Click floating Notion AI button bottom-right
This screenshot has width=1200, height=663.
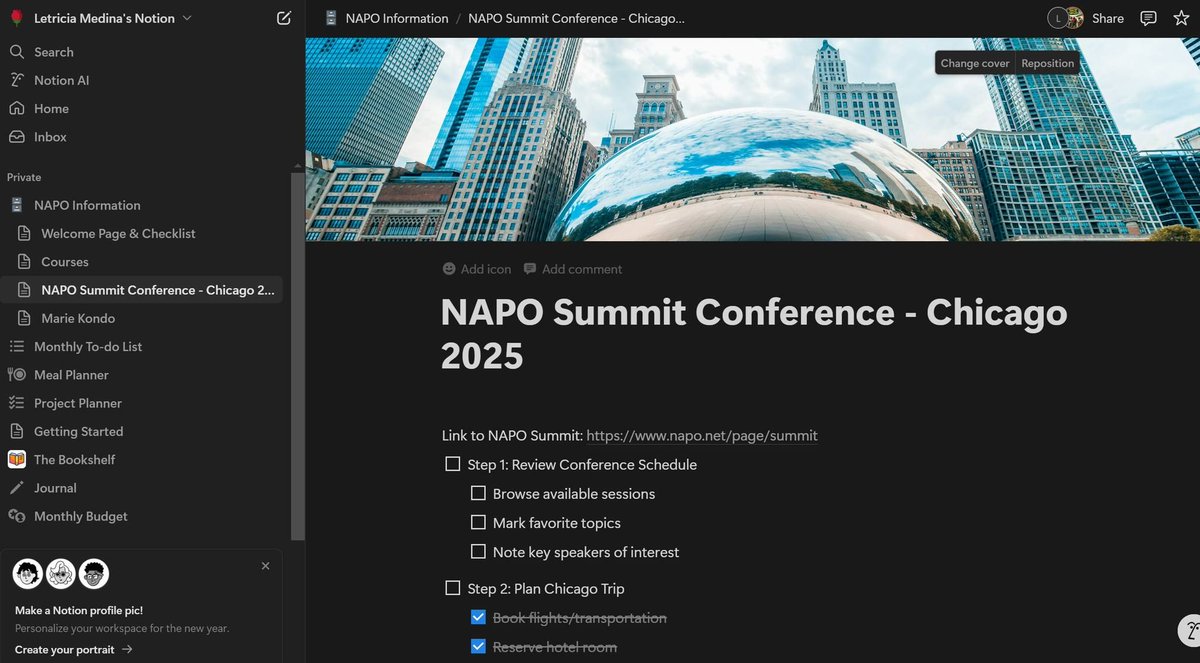pos(1188,630)
